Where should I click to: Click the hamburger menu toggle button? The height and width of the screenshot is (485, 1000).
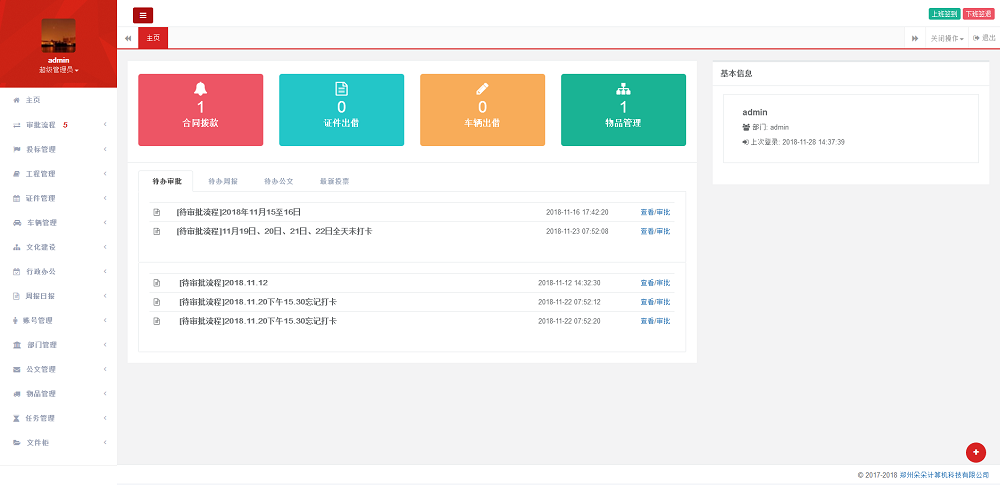pos(143,15)
